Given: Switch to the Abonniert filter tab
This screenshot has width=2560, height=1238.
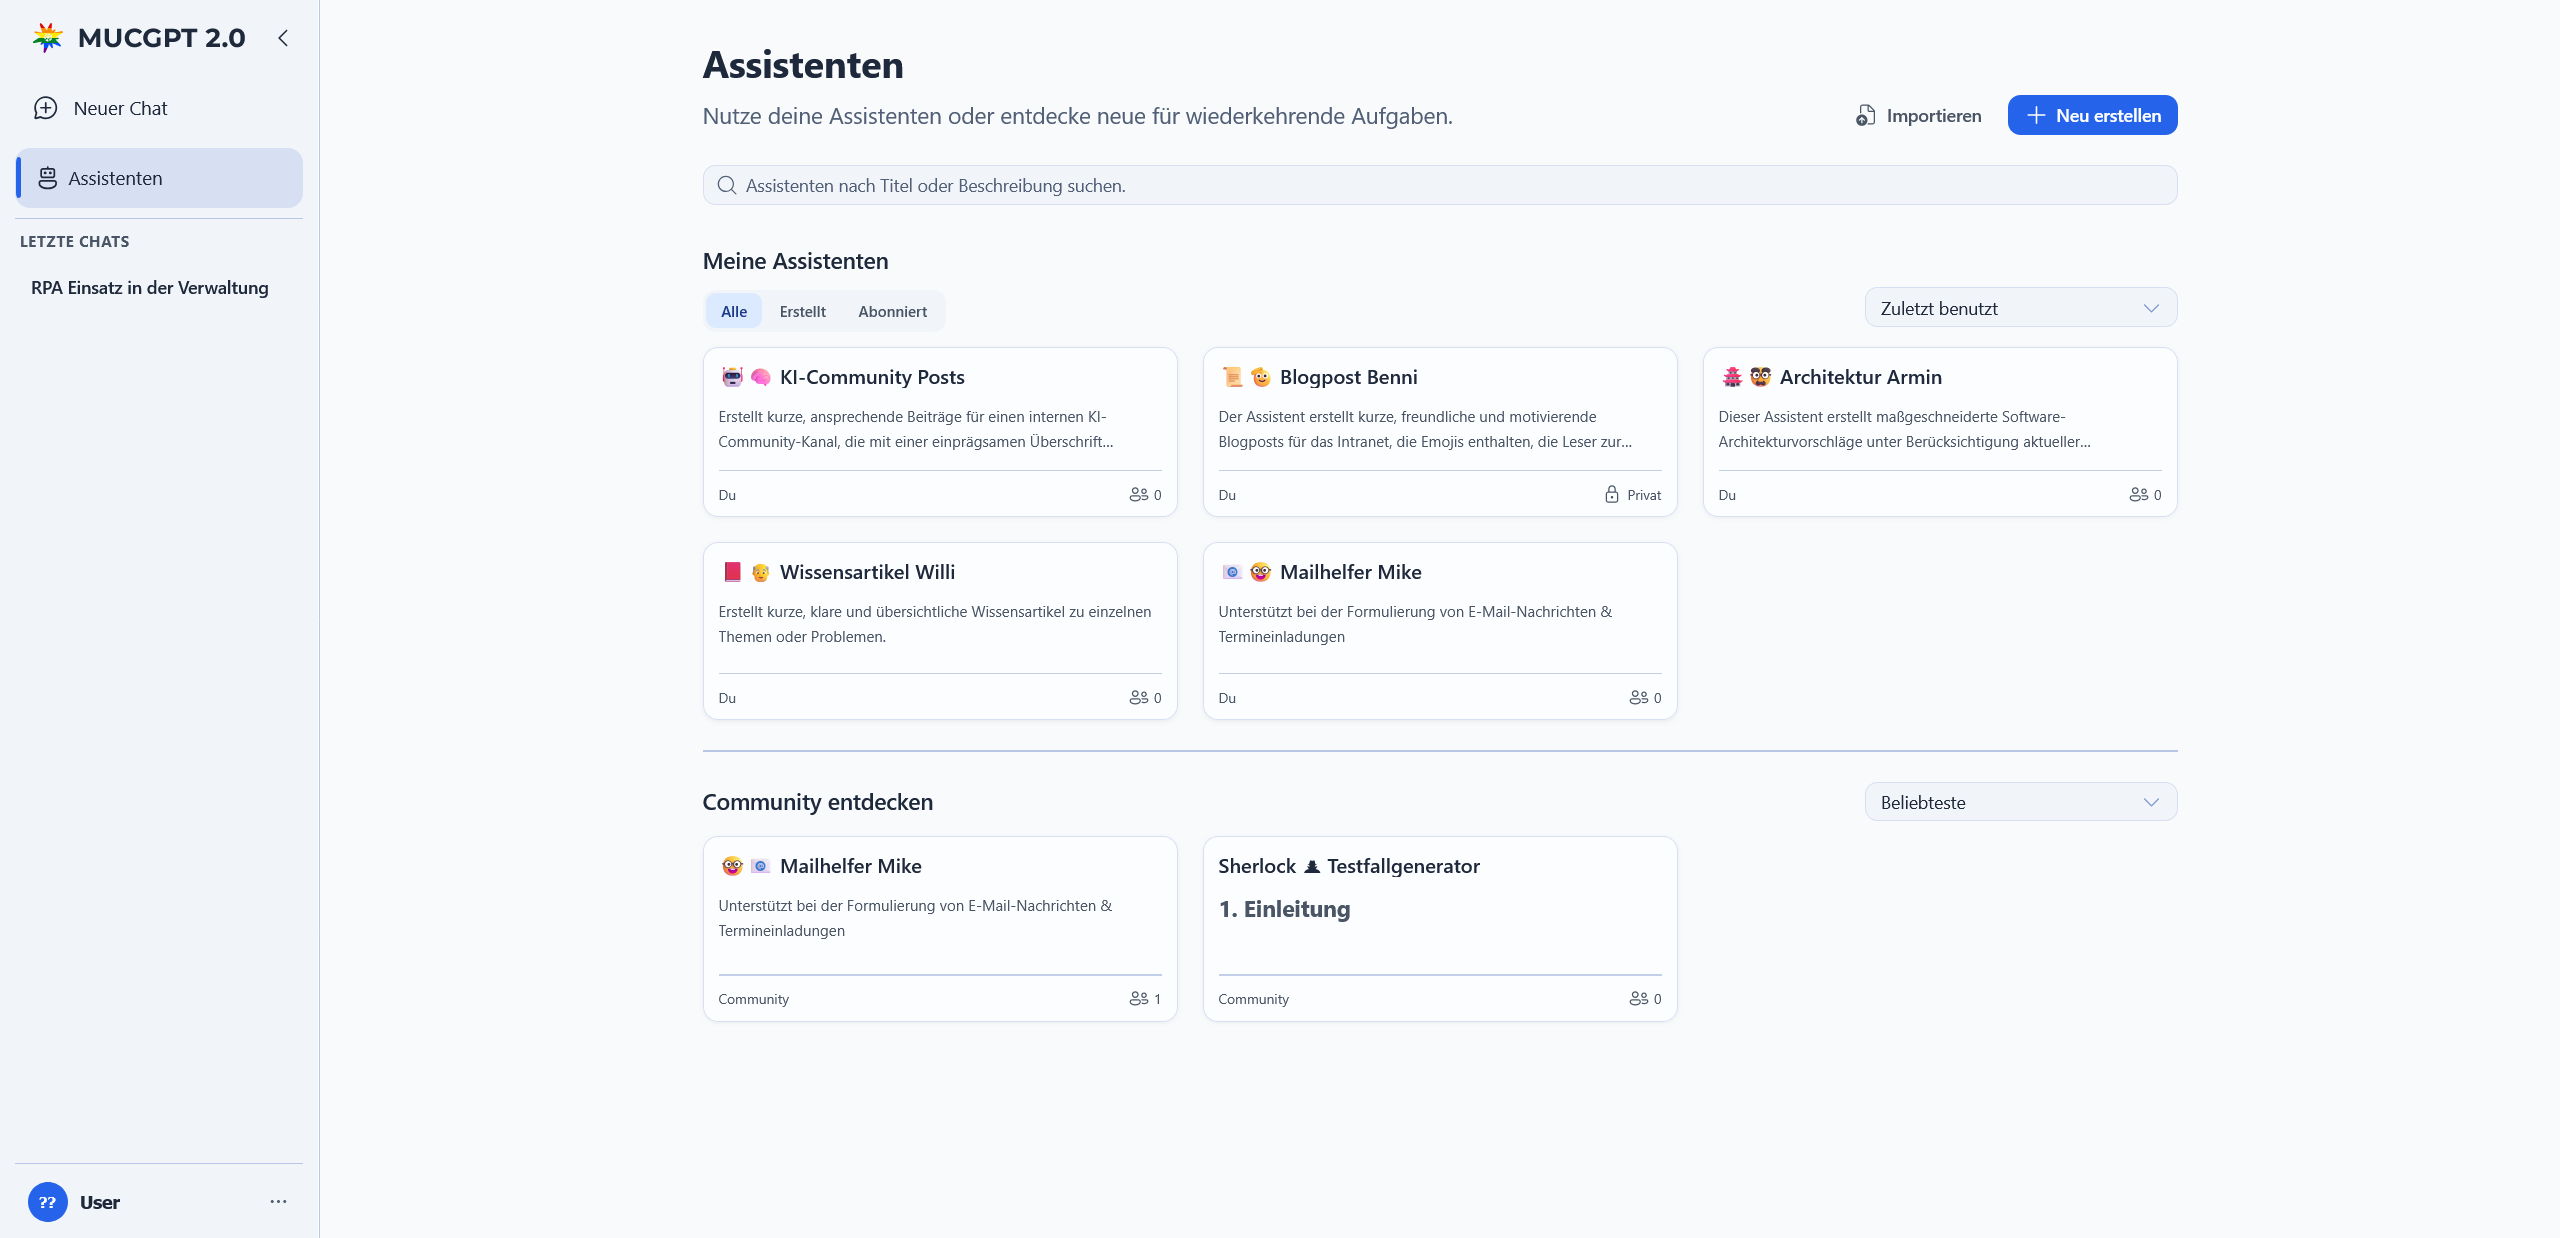Looking at the screenshot, I should tap(892, 312).
